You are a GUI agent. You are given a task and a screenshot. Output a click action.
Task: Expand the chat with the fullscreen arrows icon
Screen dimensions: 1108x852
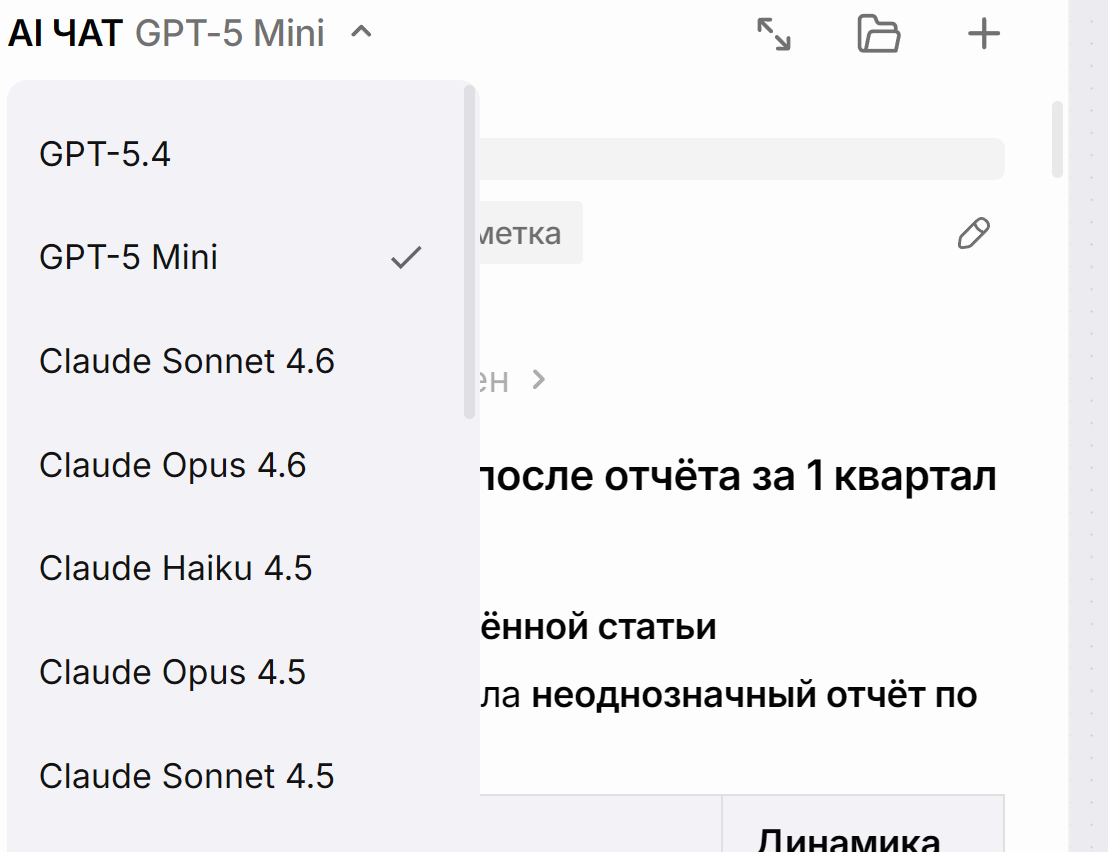(774, 34)
